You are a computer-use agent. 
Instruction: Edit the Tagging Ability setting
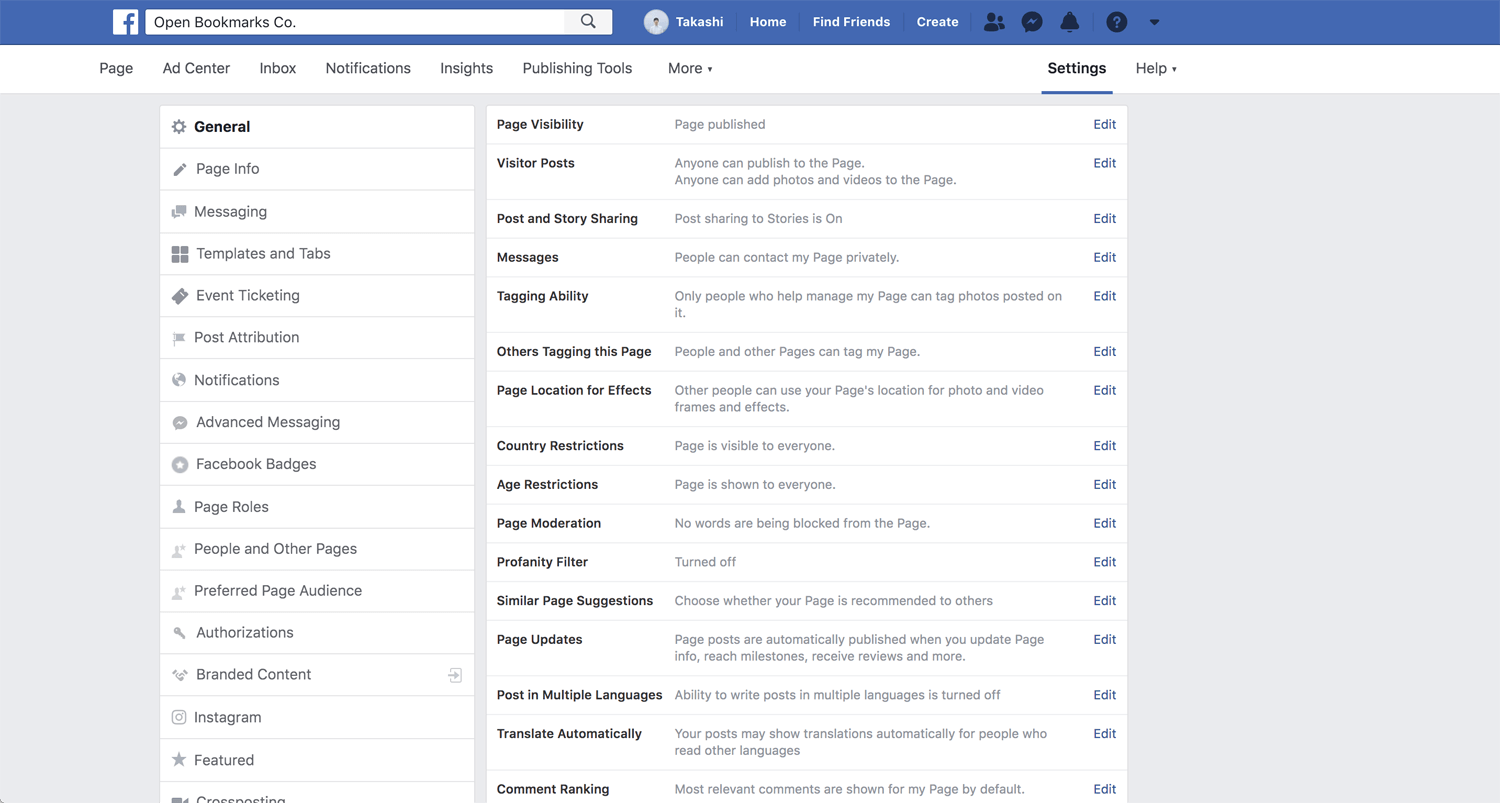1104,296
